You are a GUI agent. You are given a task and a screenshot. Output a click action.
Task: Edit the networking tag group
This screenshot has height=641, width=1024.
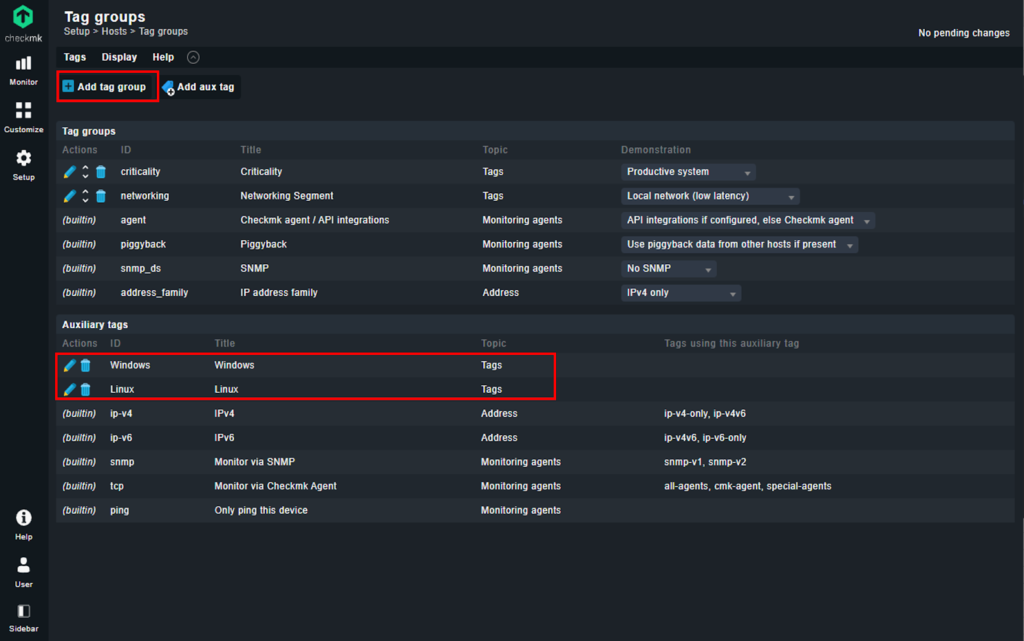click(x=69, y=196)
